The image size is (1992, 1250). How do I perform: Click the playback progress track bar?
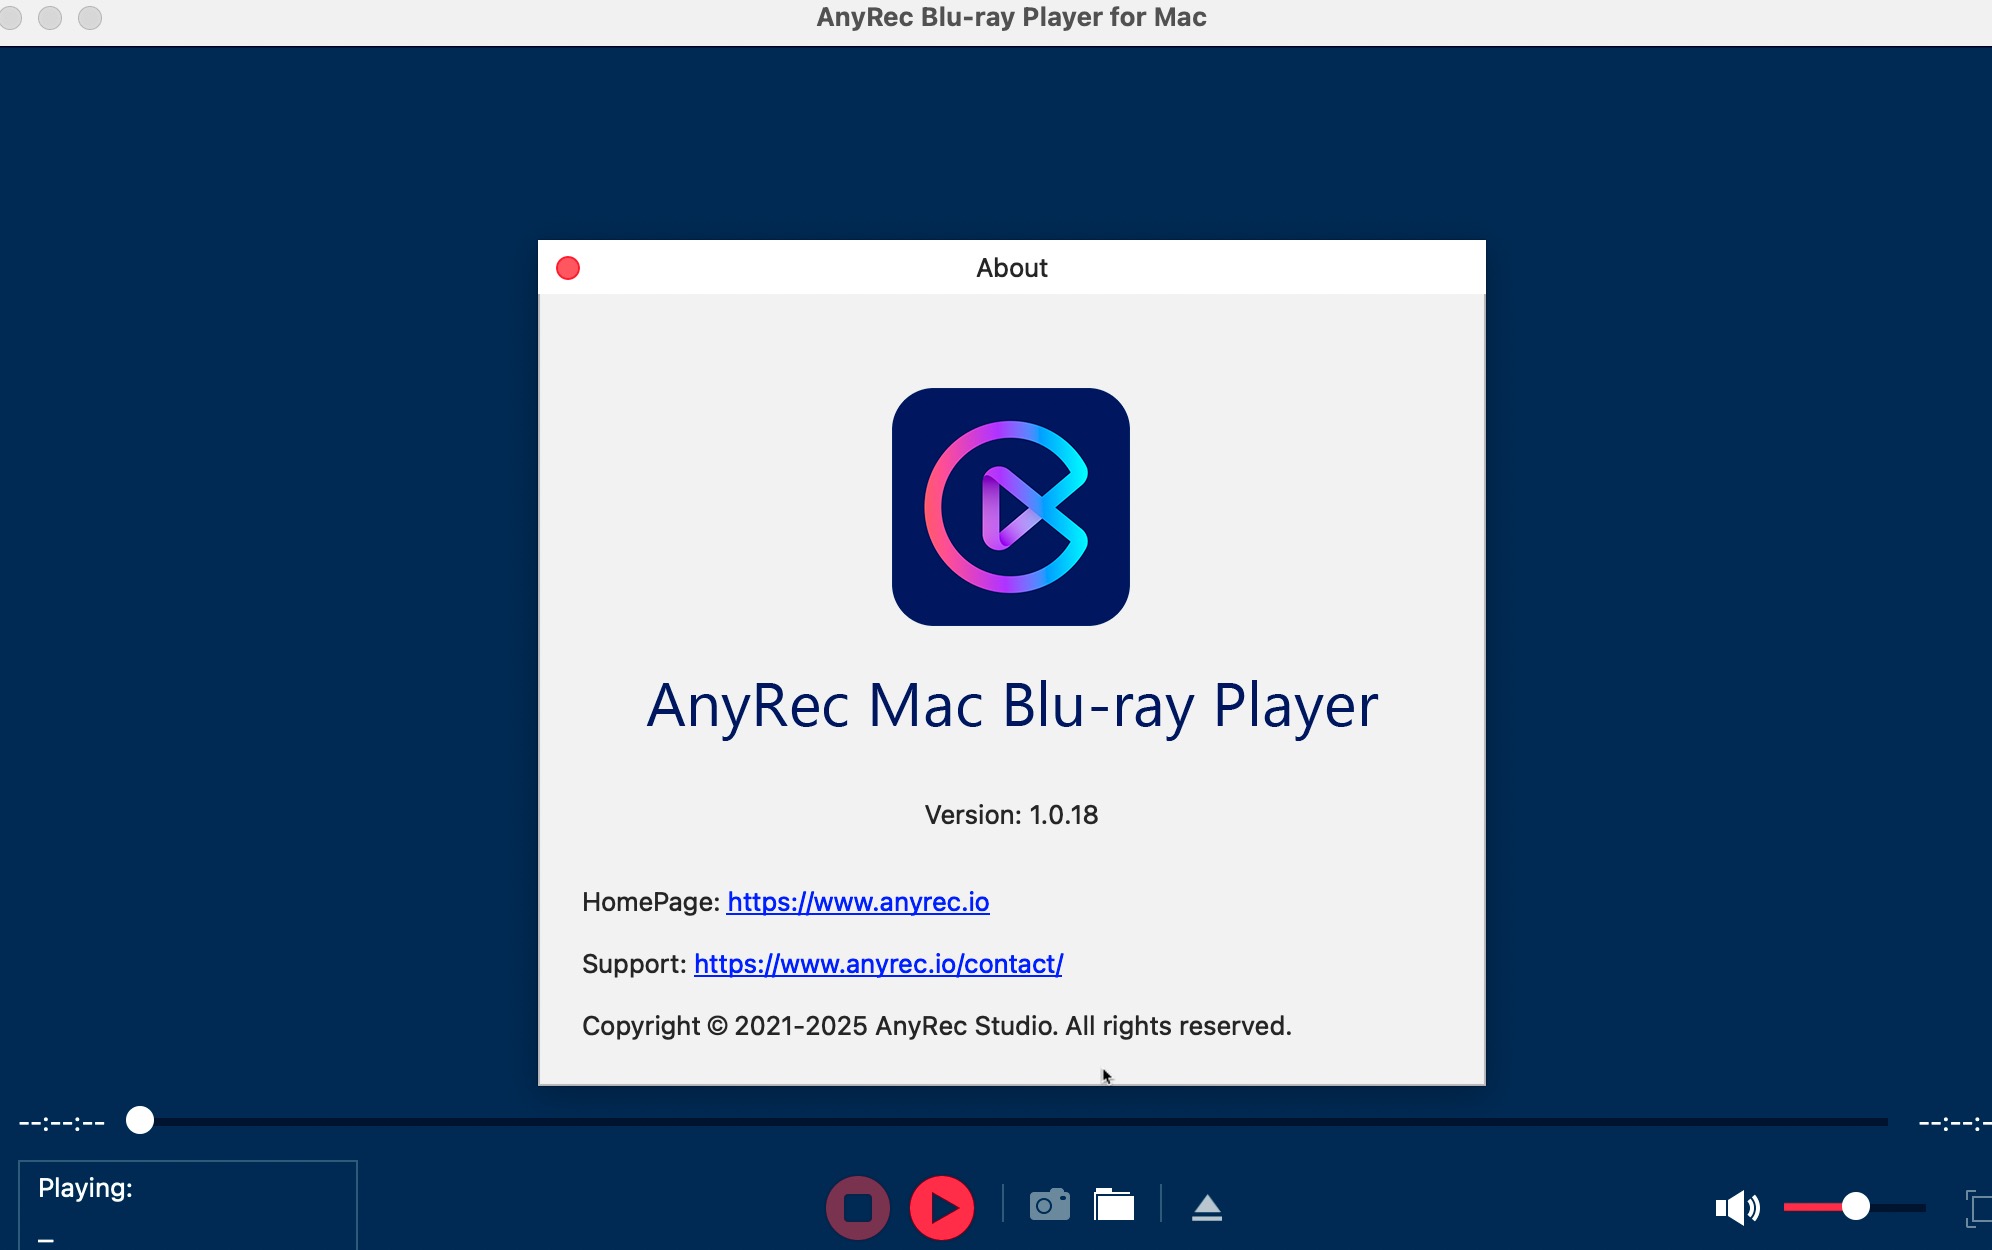[1010, 1121]
